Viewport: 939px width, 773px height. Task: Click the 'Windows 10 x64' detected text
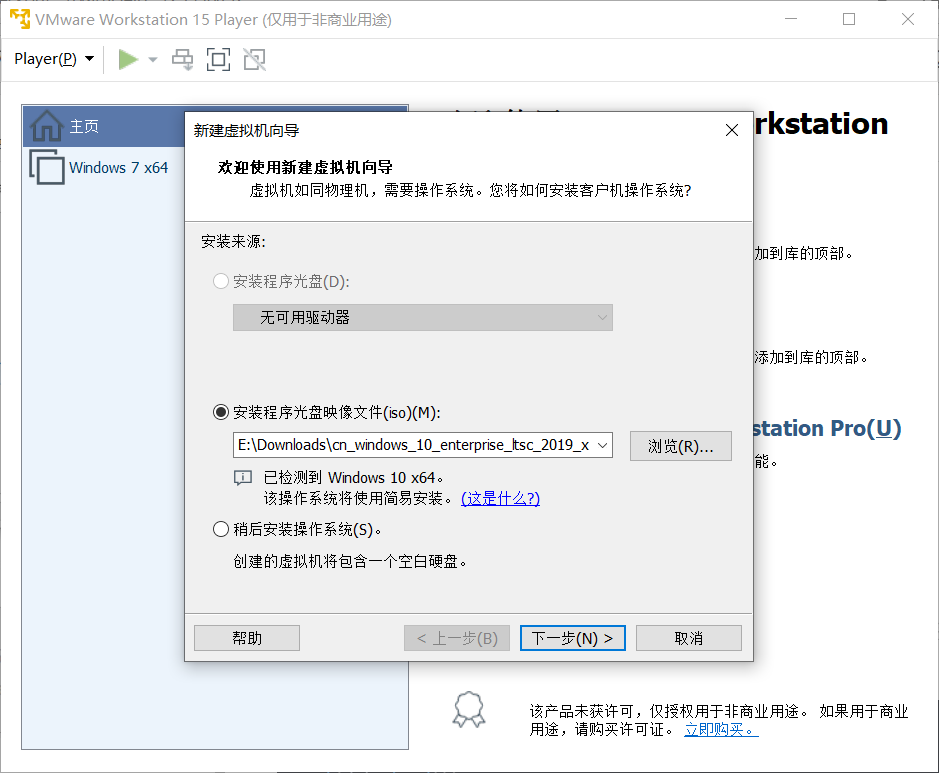[381, 478]
